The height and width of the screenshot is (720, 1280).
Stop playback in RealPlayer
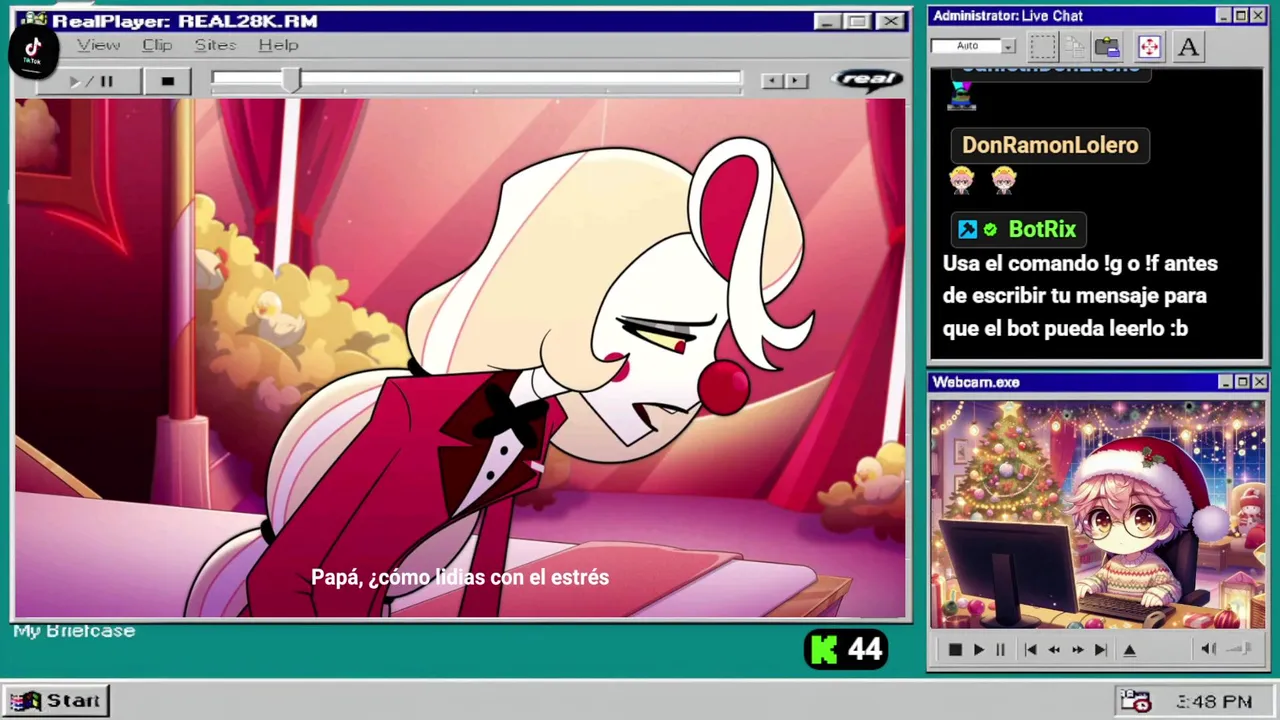[167, 82]
